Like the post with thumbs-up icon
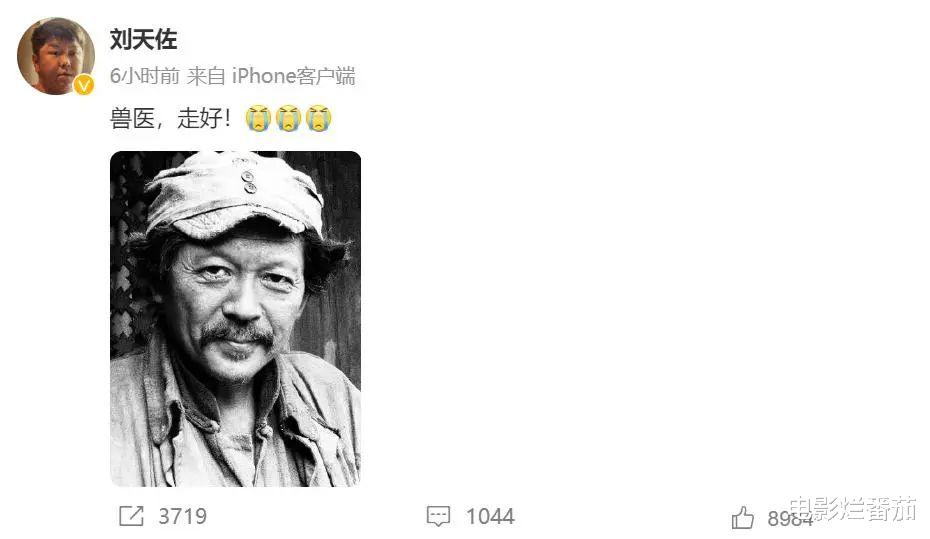930x539 pixels. [743, 518]
